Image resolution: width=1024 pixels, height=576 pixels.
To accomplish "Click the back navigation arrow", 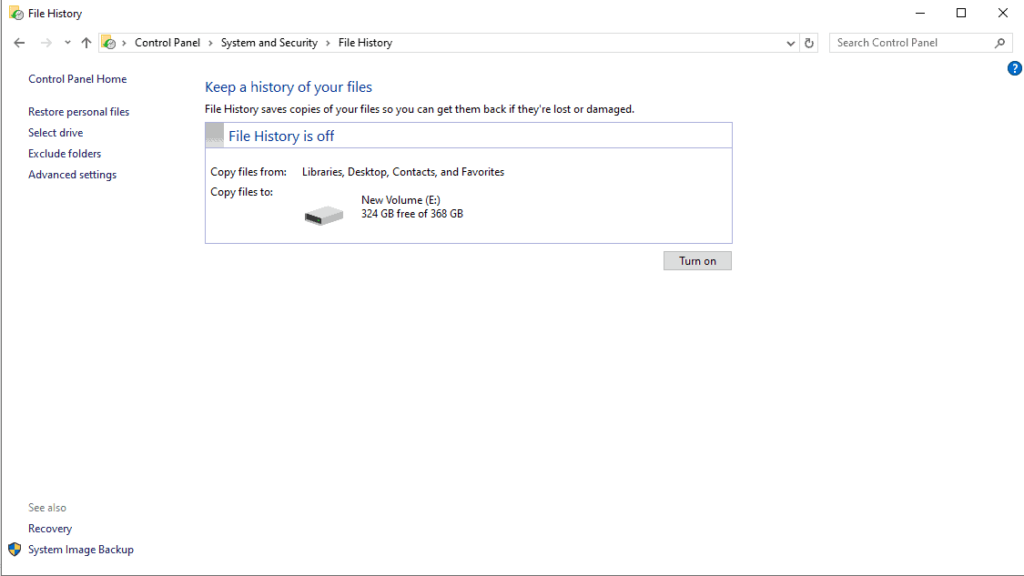I will pos(19,42).
